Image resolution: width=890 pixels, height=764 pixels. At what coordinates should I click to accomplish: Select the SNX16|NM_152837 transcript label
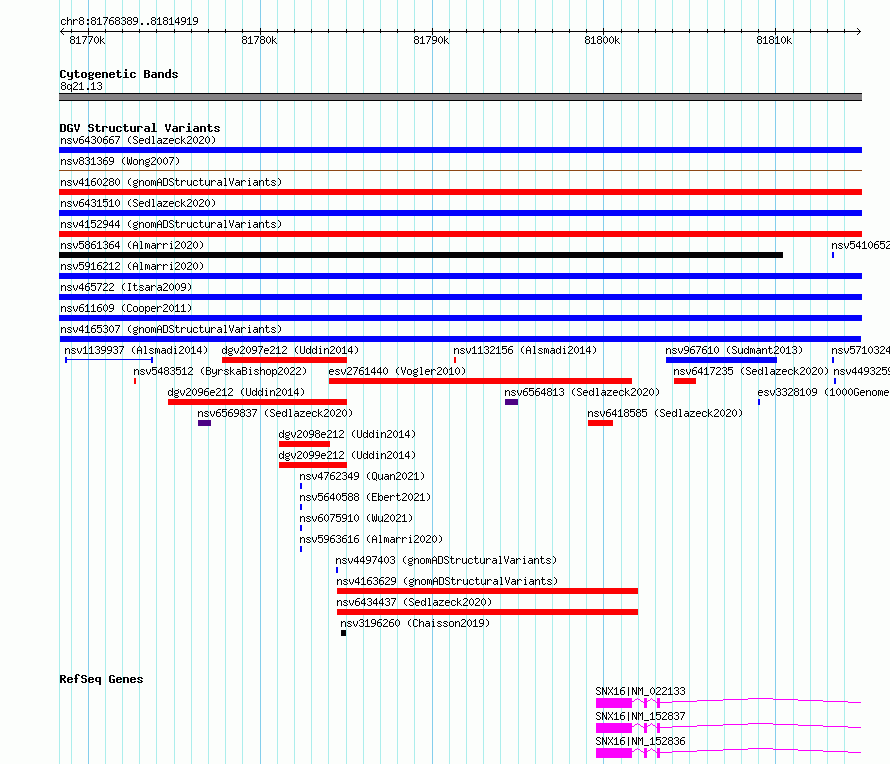640,716
